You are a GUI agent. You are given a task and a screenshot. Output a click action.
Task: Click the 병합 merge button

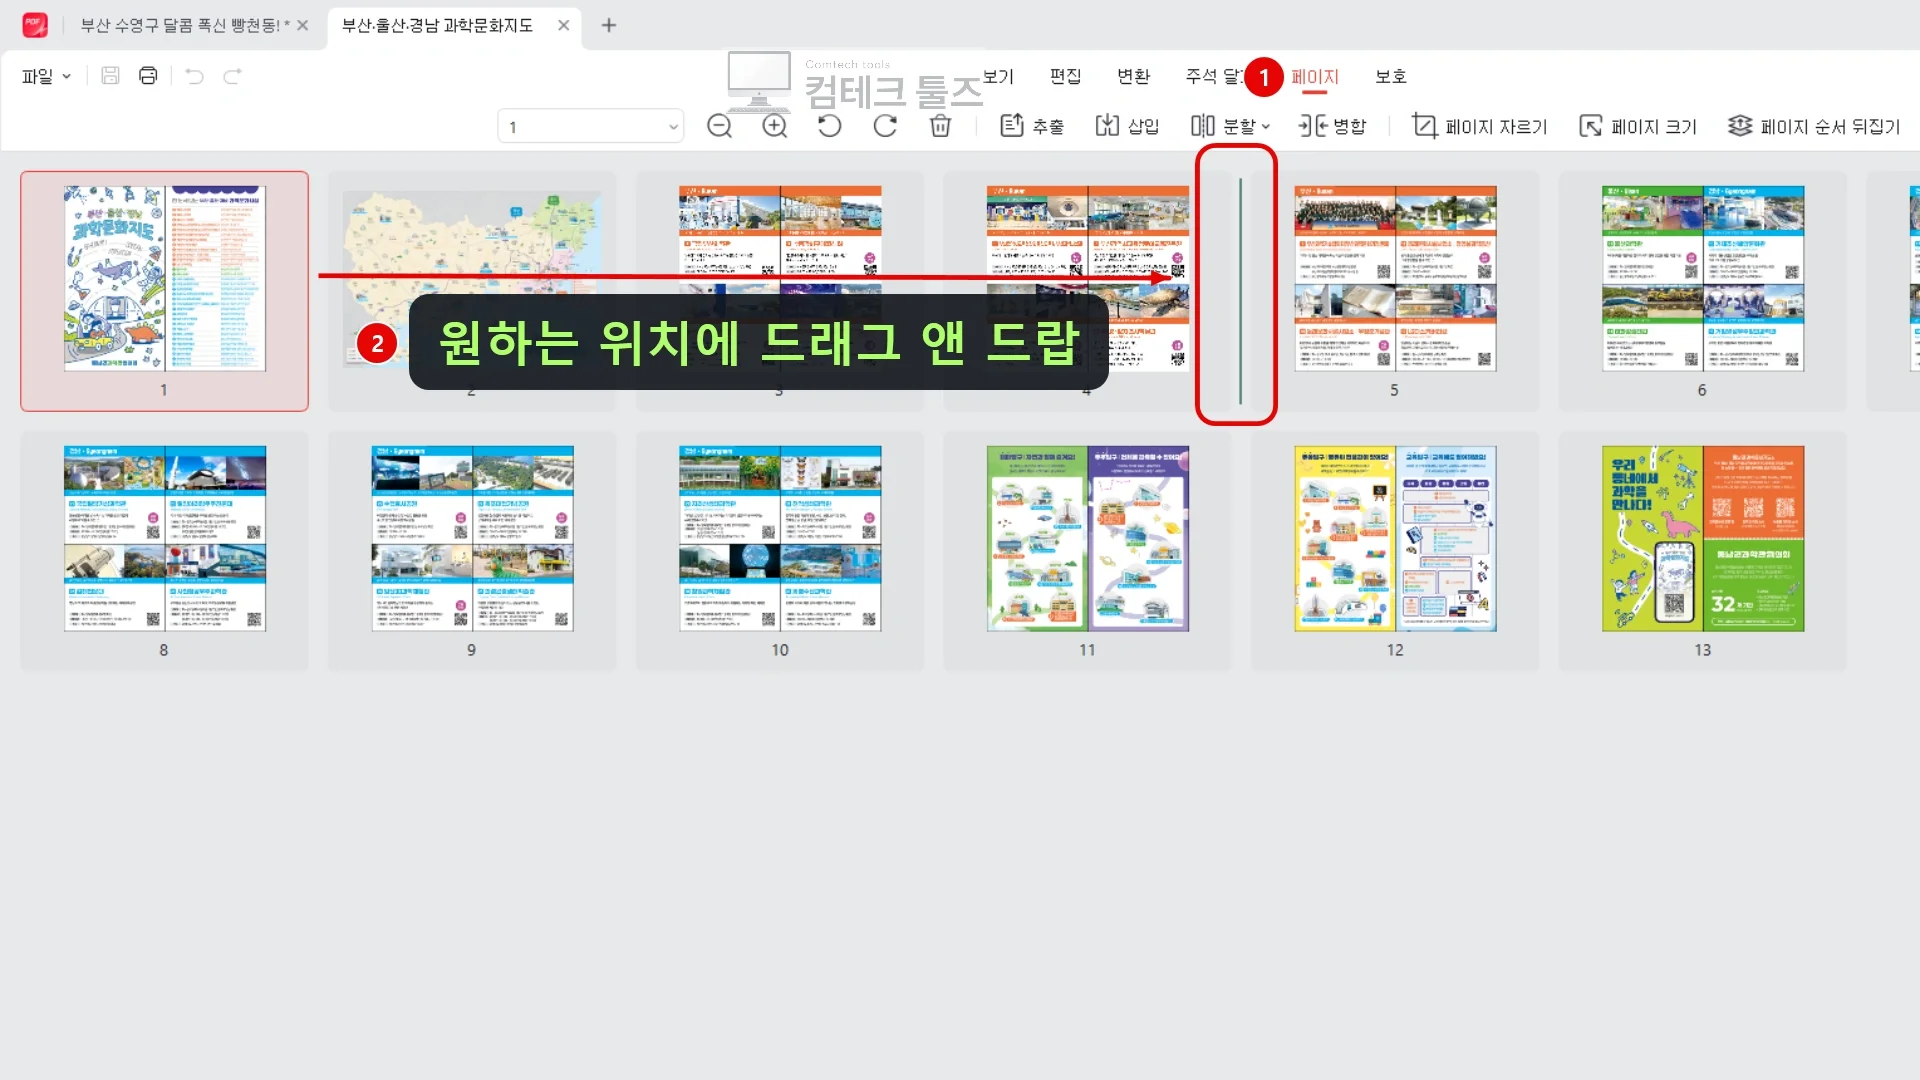point(1332,126)
